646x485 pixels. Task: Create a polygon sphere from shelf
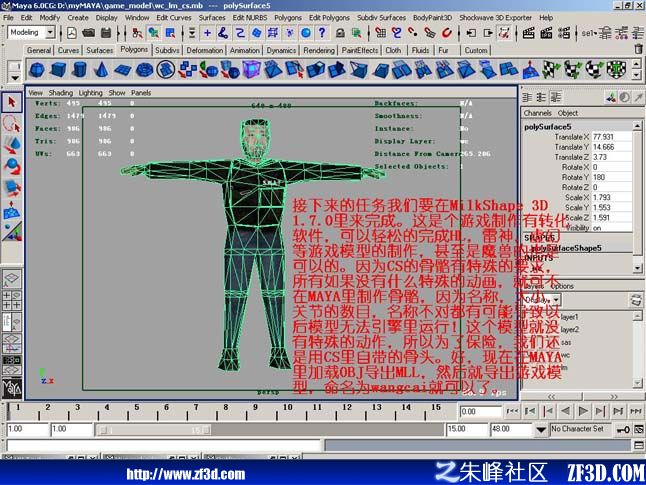point(37,70)
